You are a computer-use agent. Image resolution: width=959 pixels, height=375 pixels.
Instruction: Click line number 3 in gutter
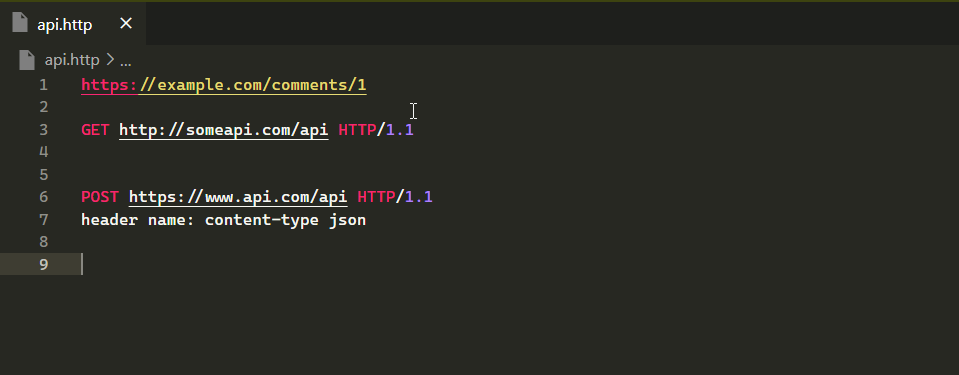tap(43, 130)
